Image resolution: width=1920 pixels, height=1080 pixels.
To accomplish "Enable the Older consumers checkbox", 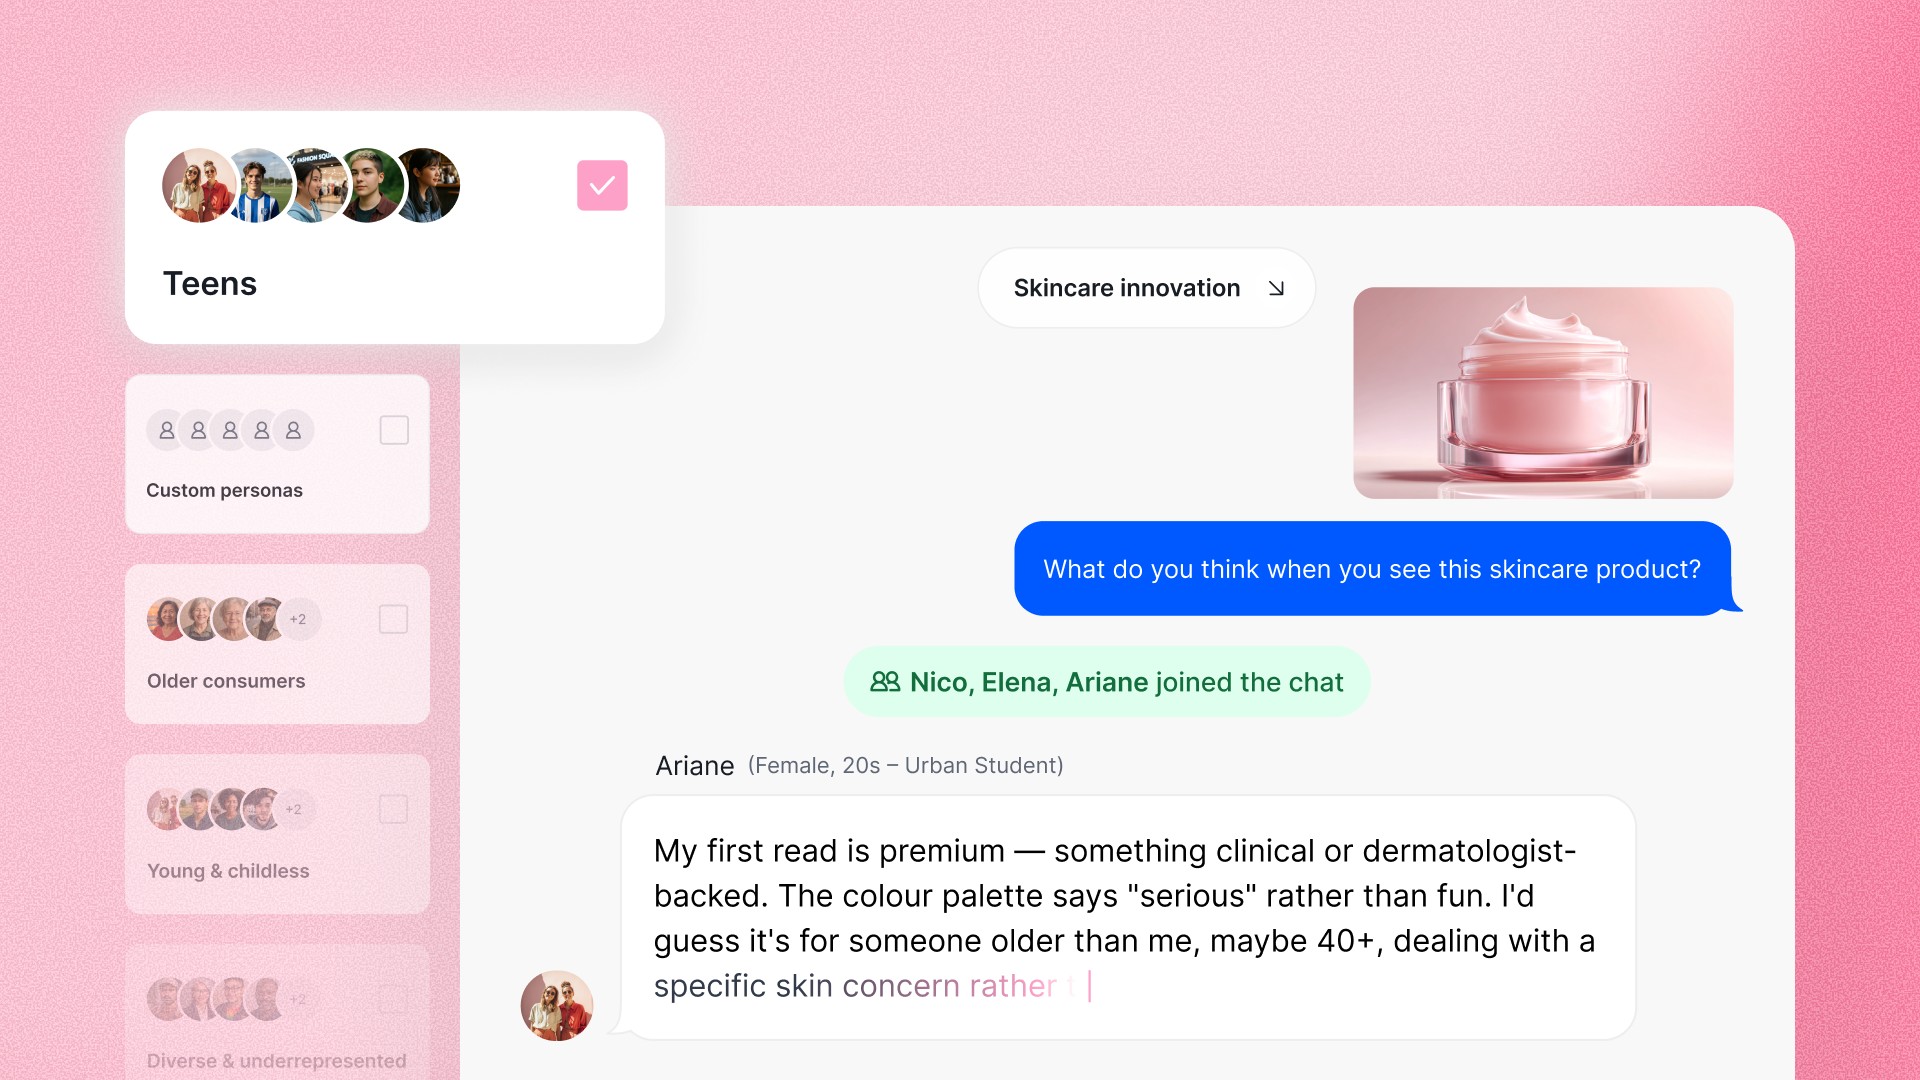I will pyautogui.click(x=393, y=619).
